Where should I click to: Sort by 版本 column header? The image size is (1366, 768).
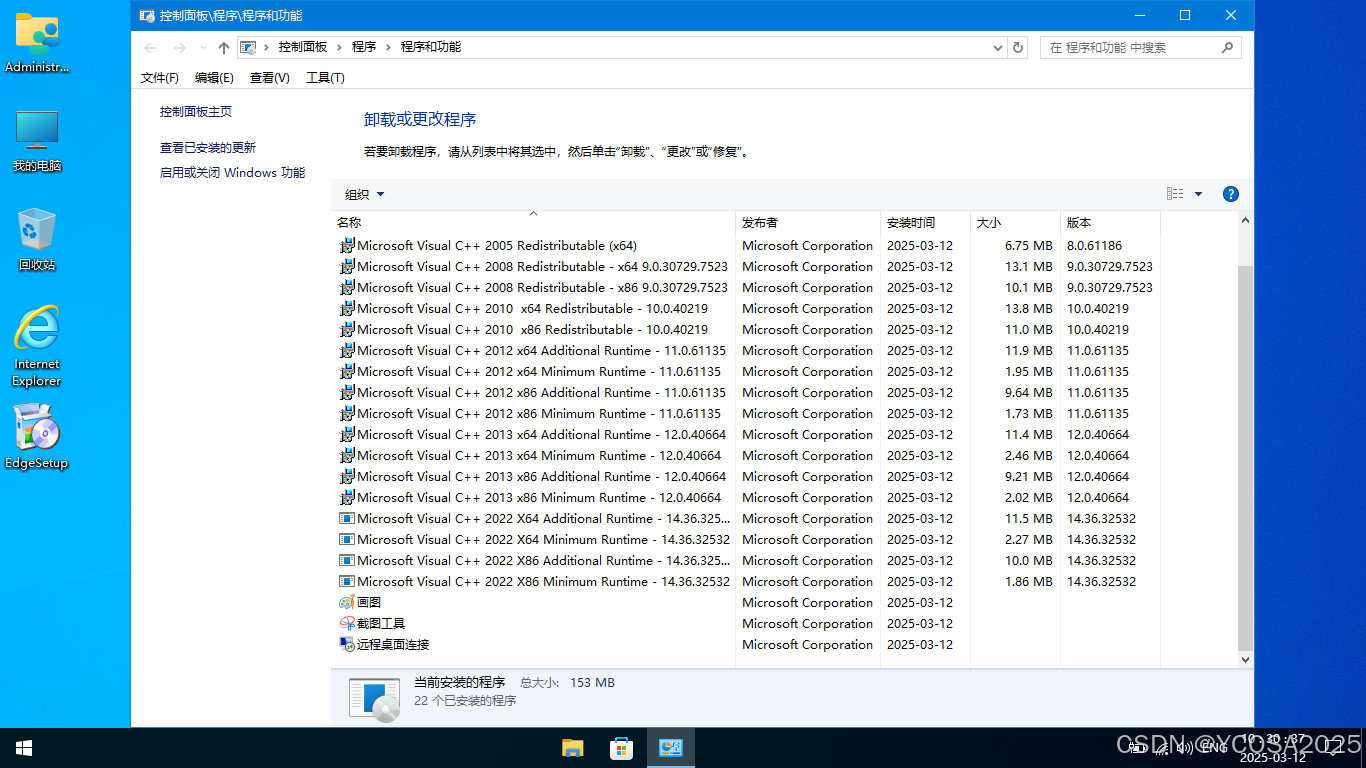pyautogui.click(x=1110, y=222)
